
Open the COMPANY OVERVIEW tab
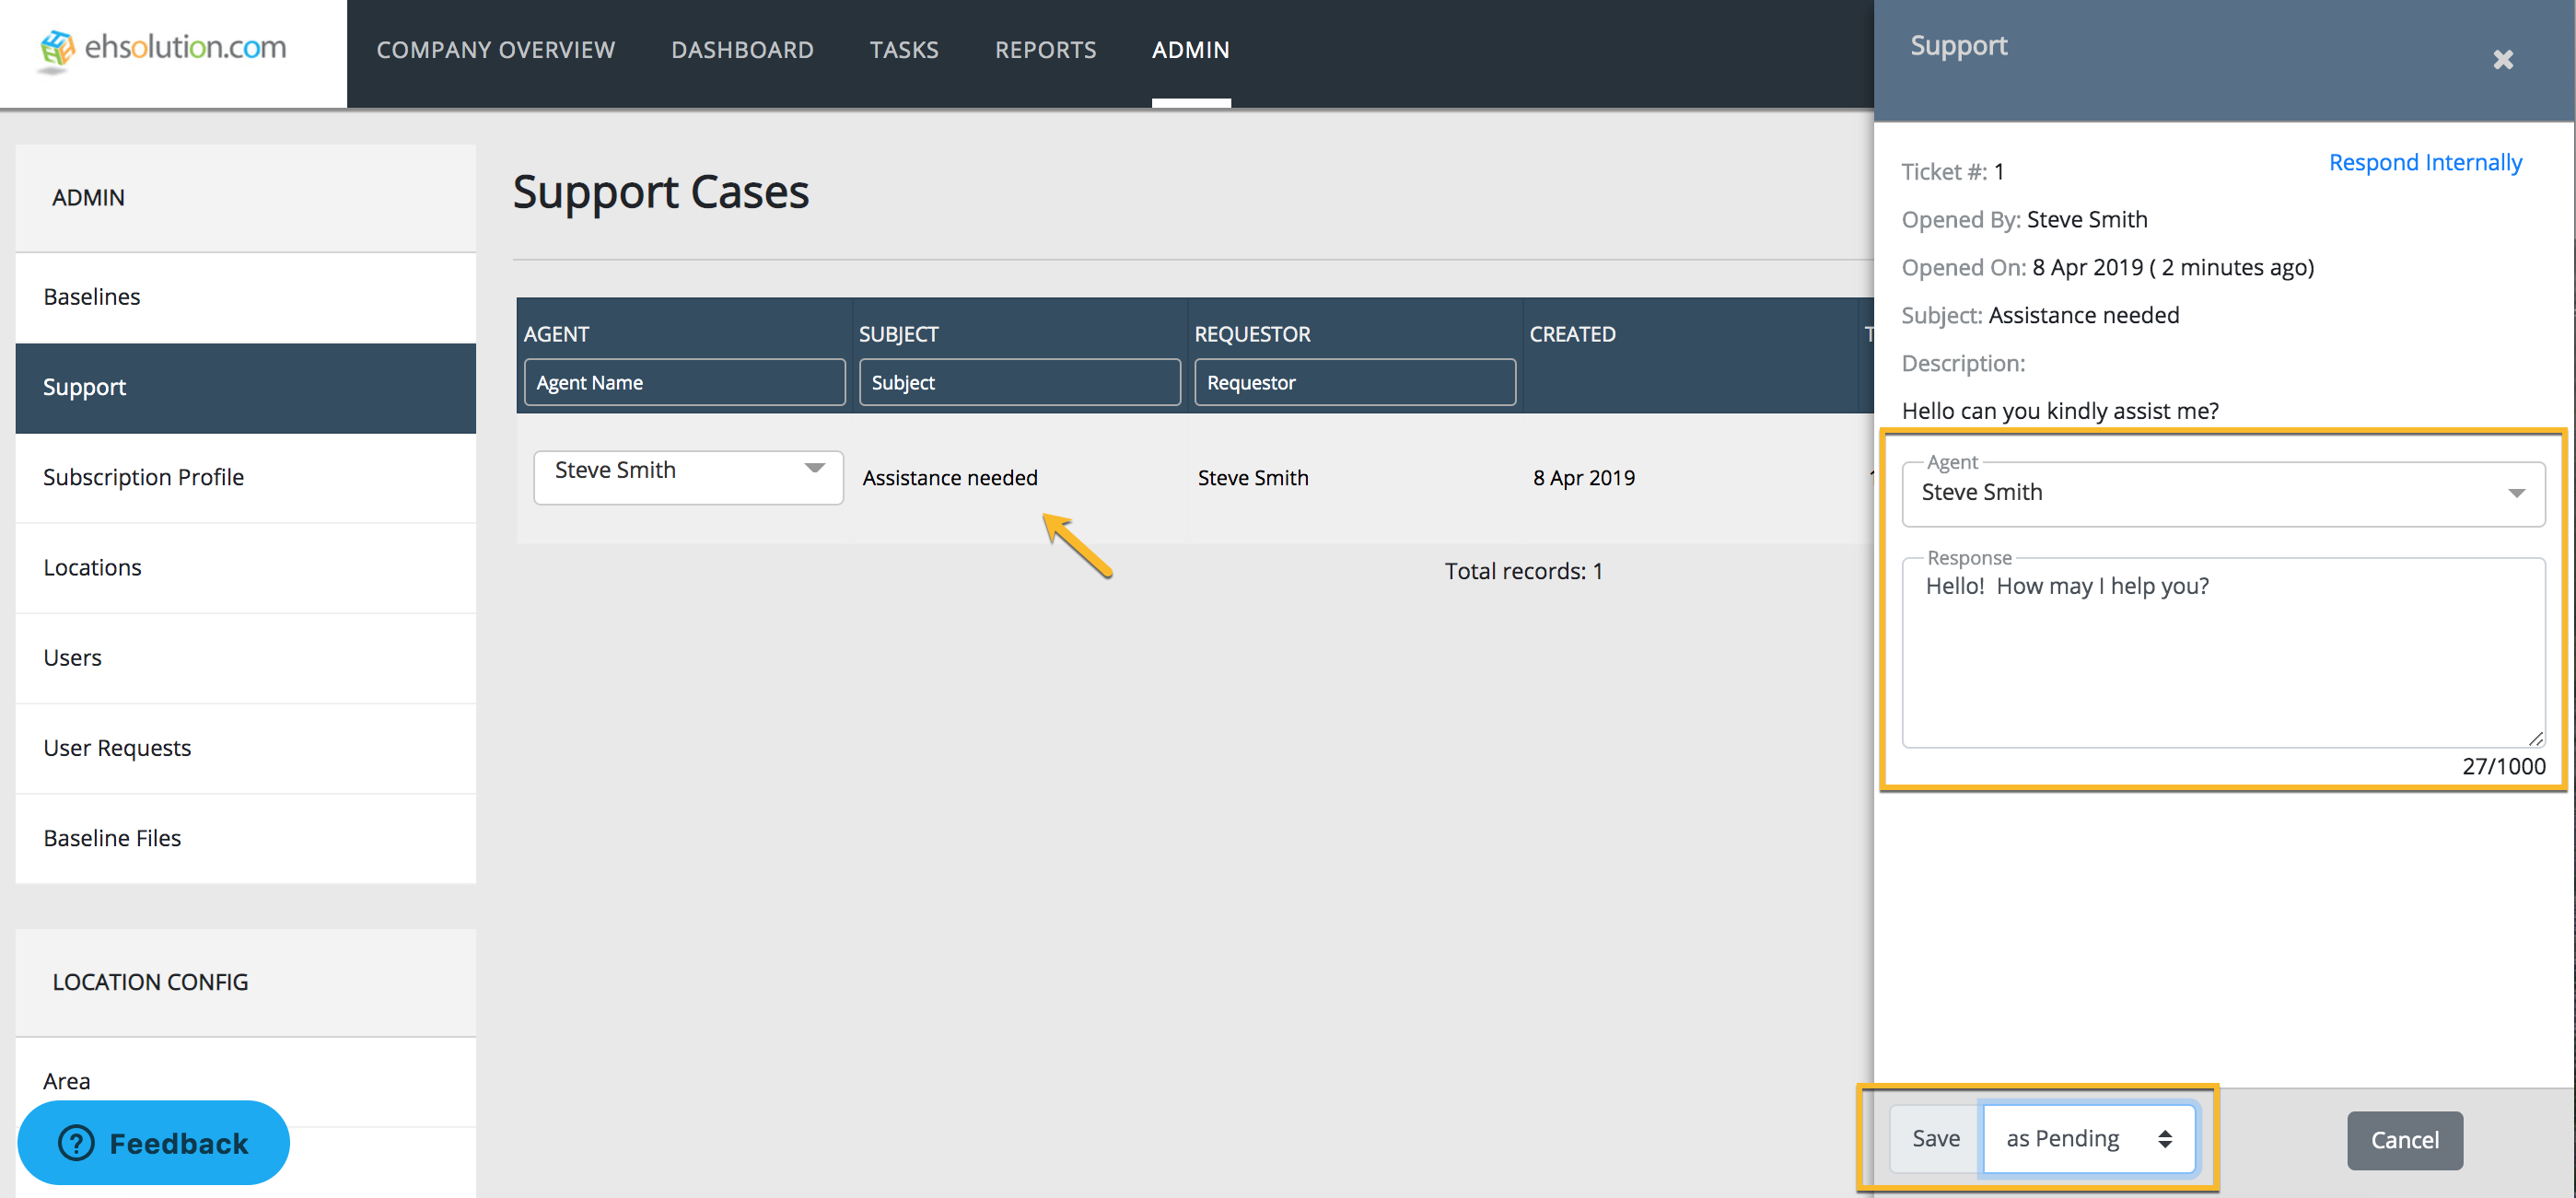[x=495, y=49]
